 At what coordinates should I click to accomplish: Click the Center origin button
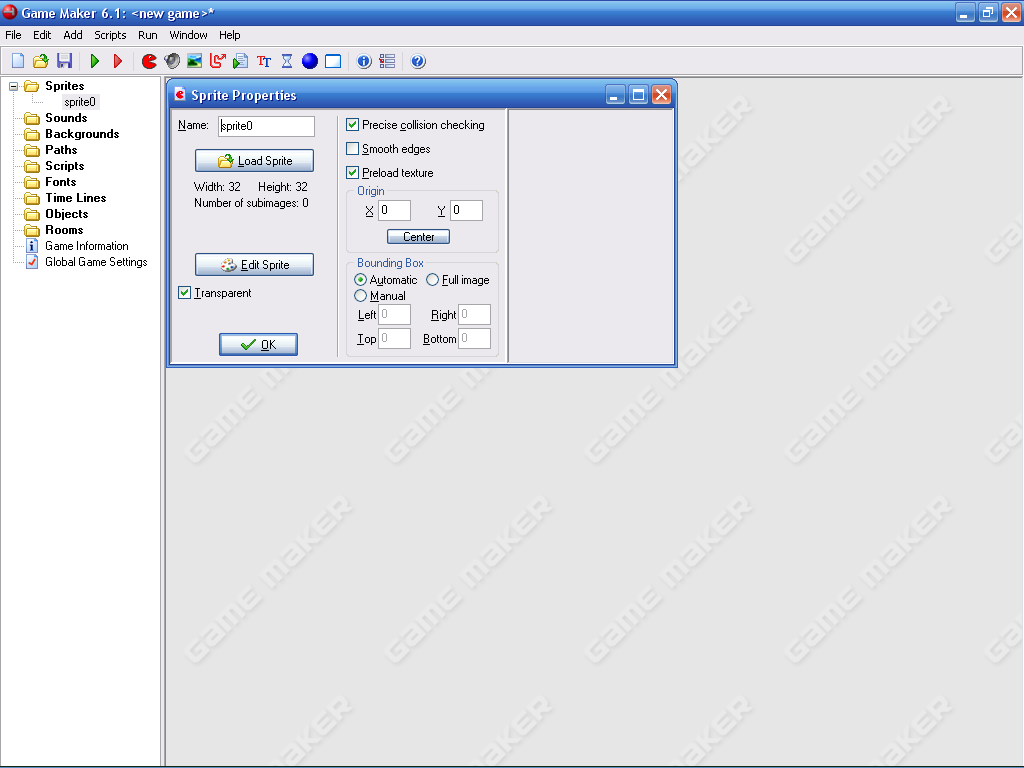(418, 237)
